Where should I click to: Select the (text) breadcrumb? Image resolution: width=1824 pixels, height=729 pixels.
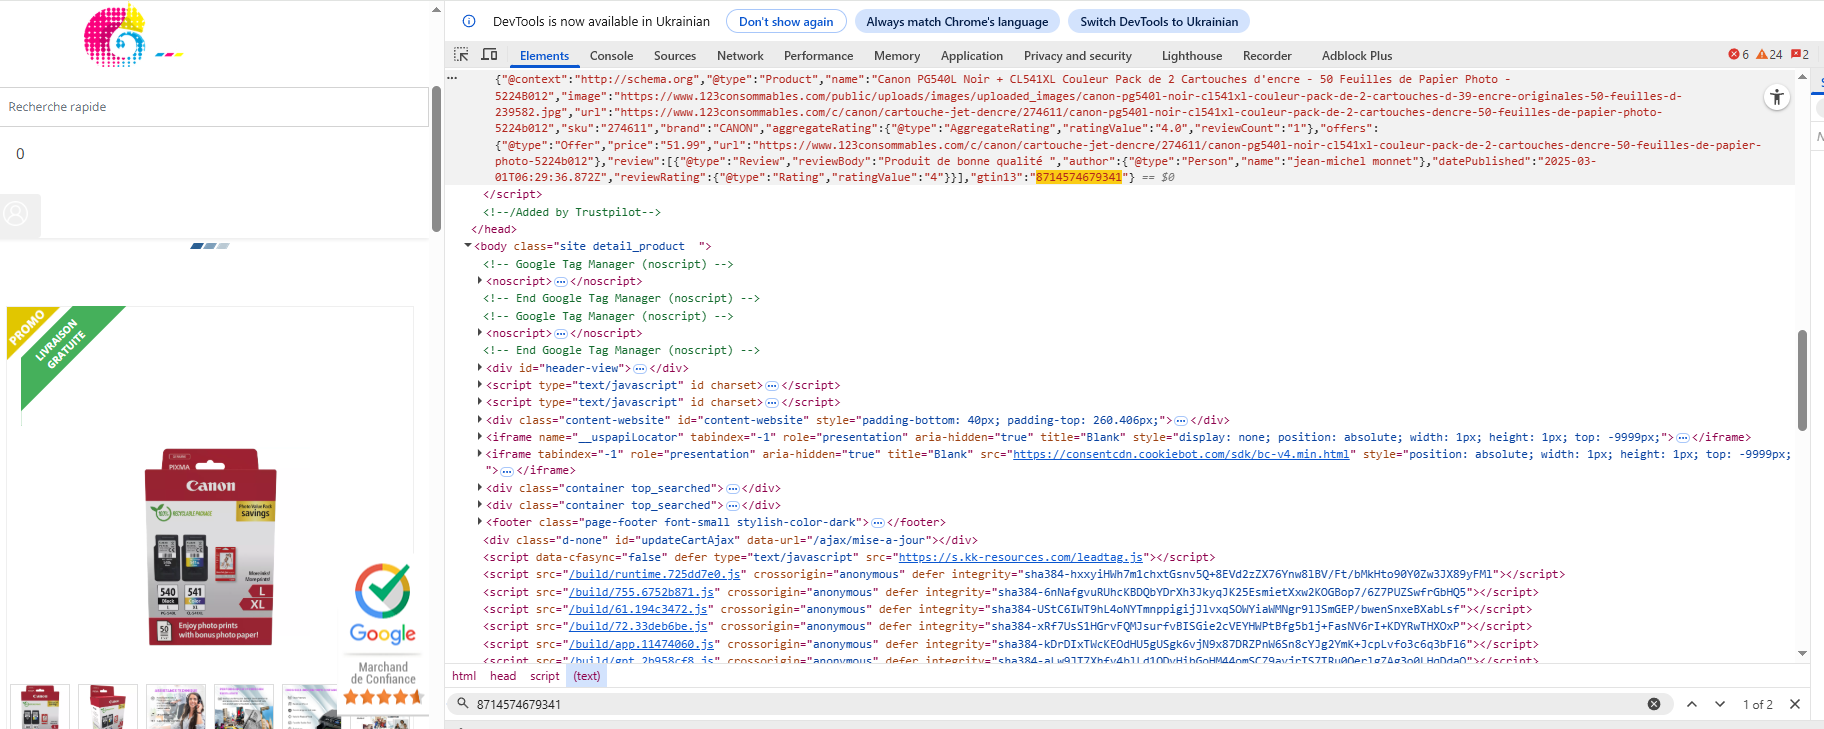coord(587,676)
